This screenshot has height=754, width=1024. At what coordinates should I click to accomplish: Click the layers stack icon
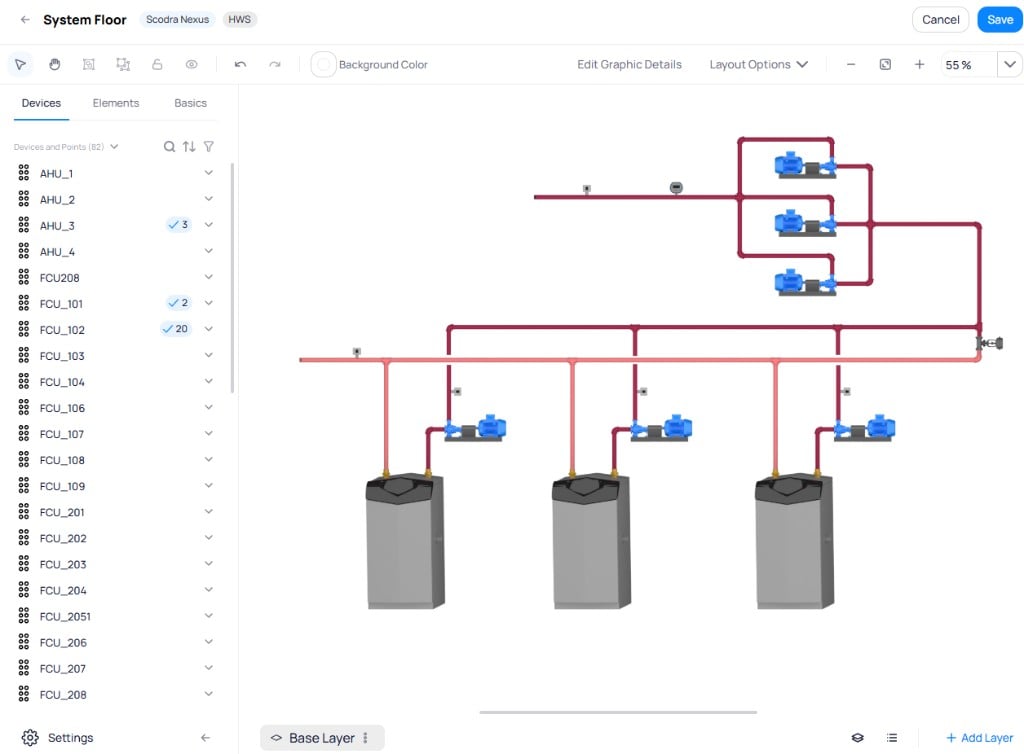(x=857, y=738)
